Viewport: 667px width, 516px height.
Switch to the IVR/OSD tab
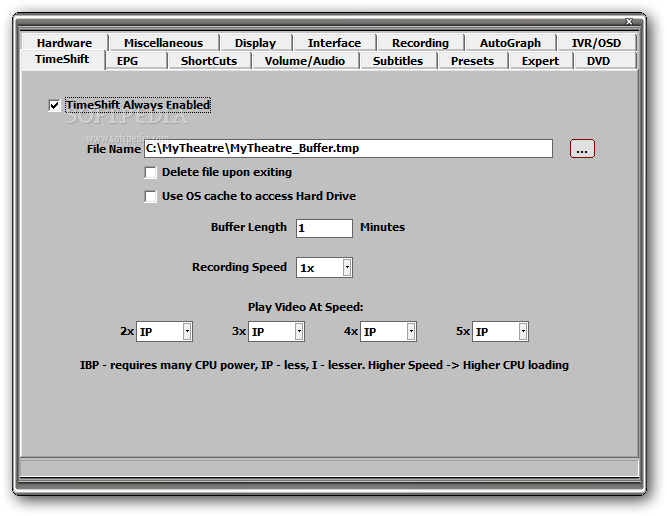596,43
